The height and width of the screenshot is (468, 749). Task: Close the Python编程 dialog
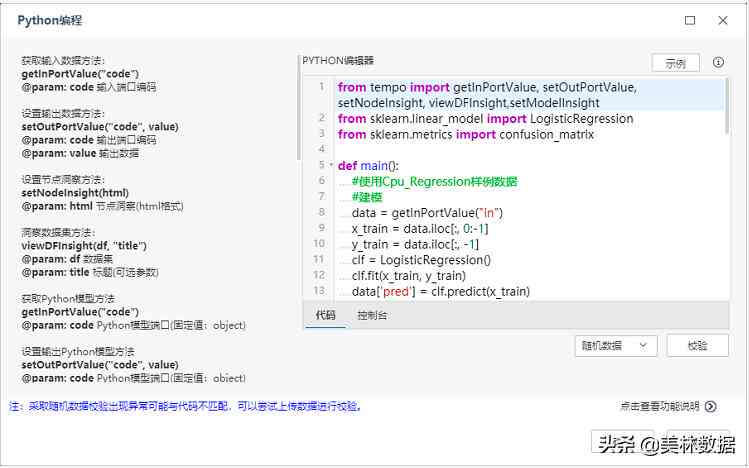(723, 21)
